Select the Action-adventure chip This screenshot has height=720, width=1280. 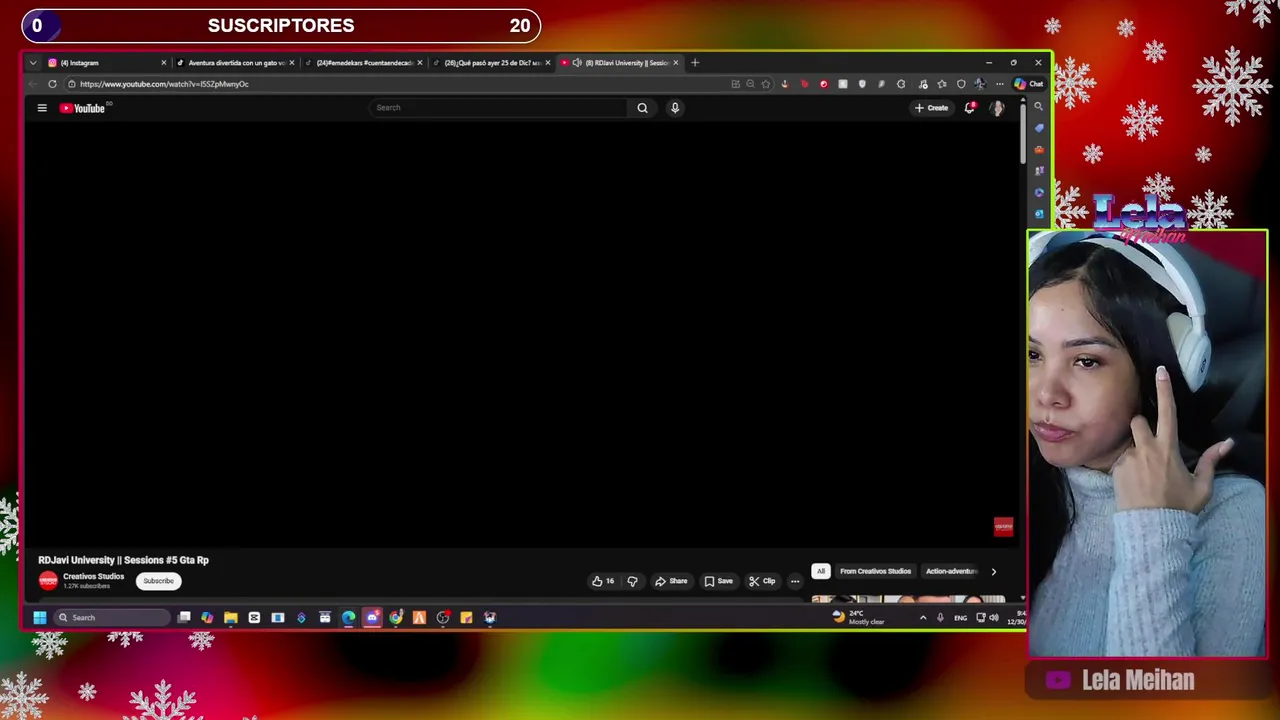[951, 572]
